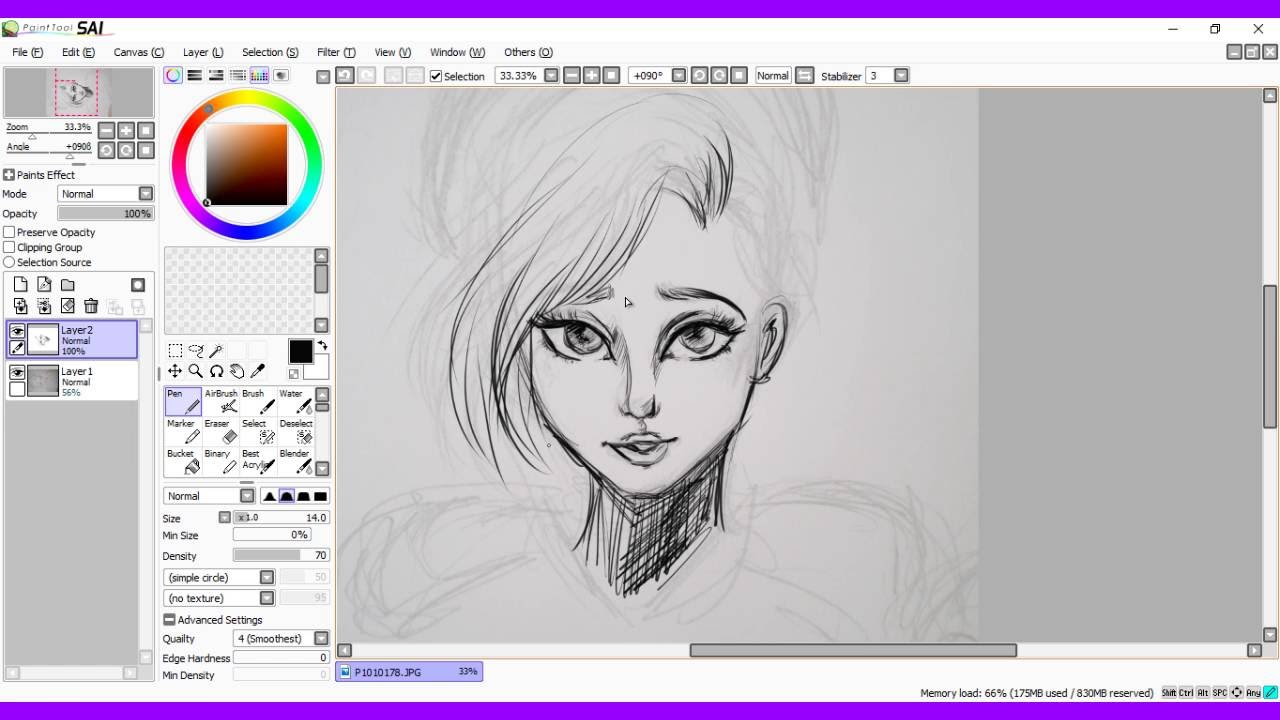This screenshot has height=720, width=1280.
Task: Collapse the Advanced Settings section
Action: click(x=169, y=620)
